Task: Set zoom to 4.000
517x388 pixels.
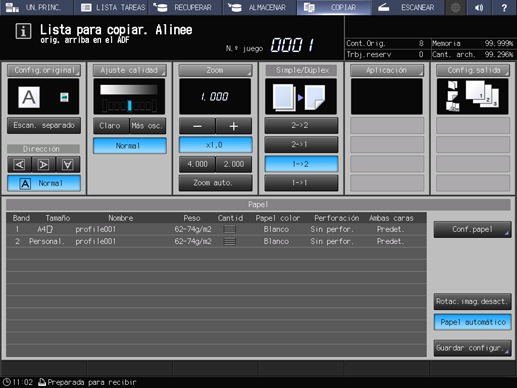Action: [x=197, y=164]
